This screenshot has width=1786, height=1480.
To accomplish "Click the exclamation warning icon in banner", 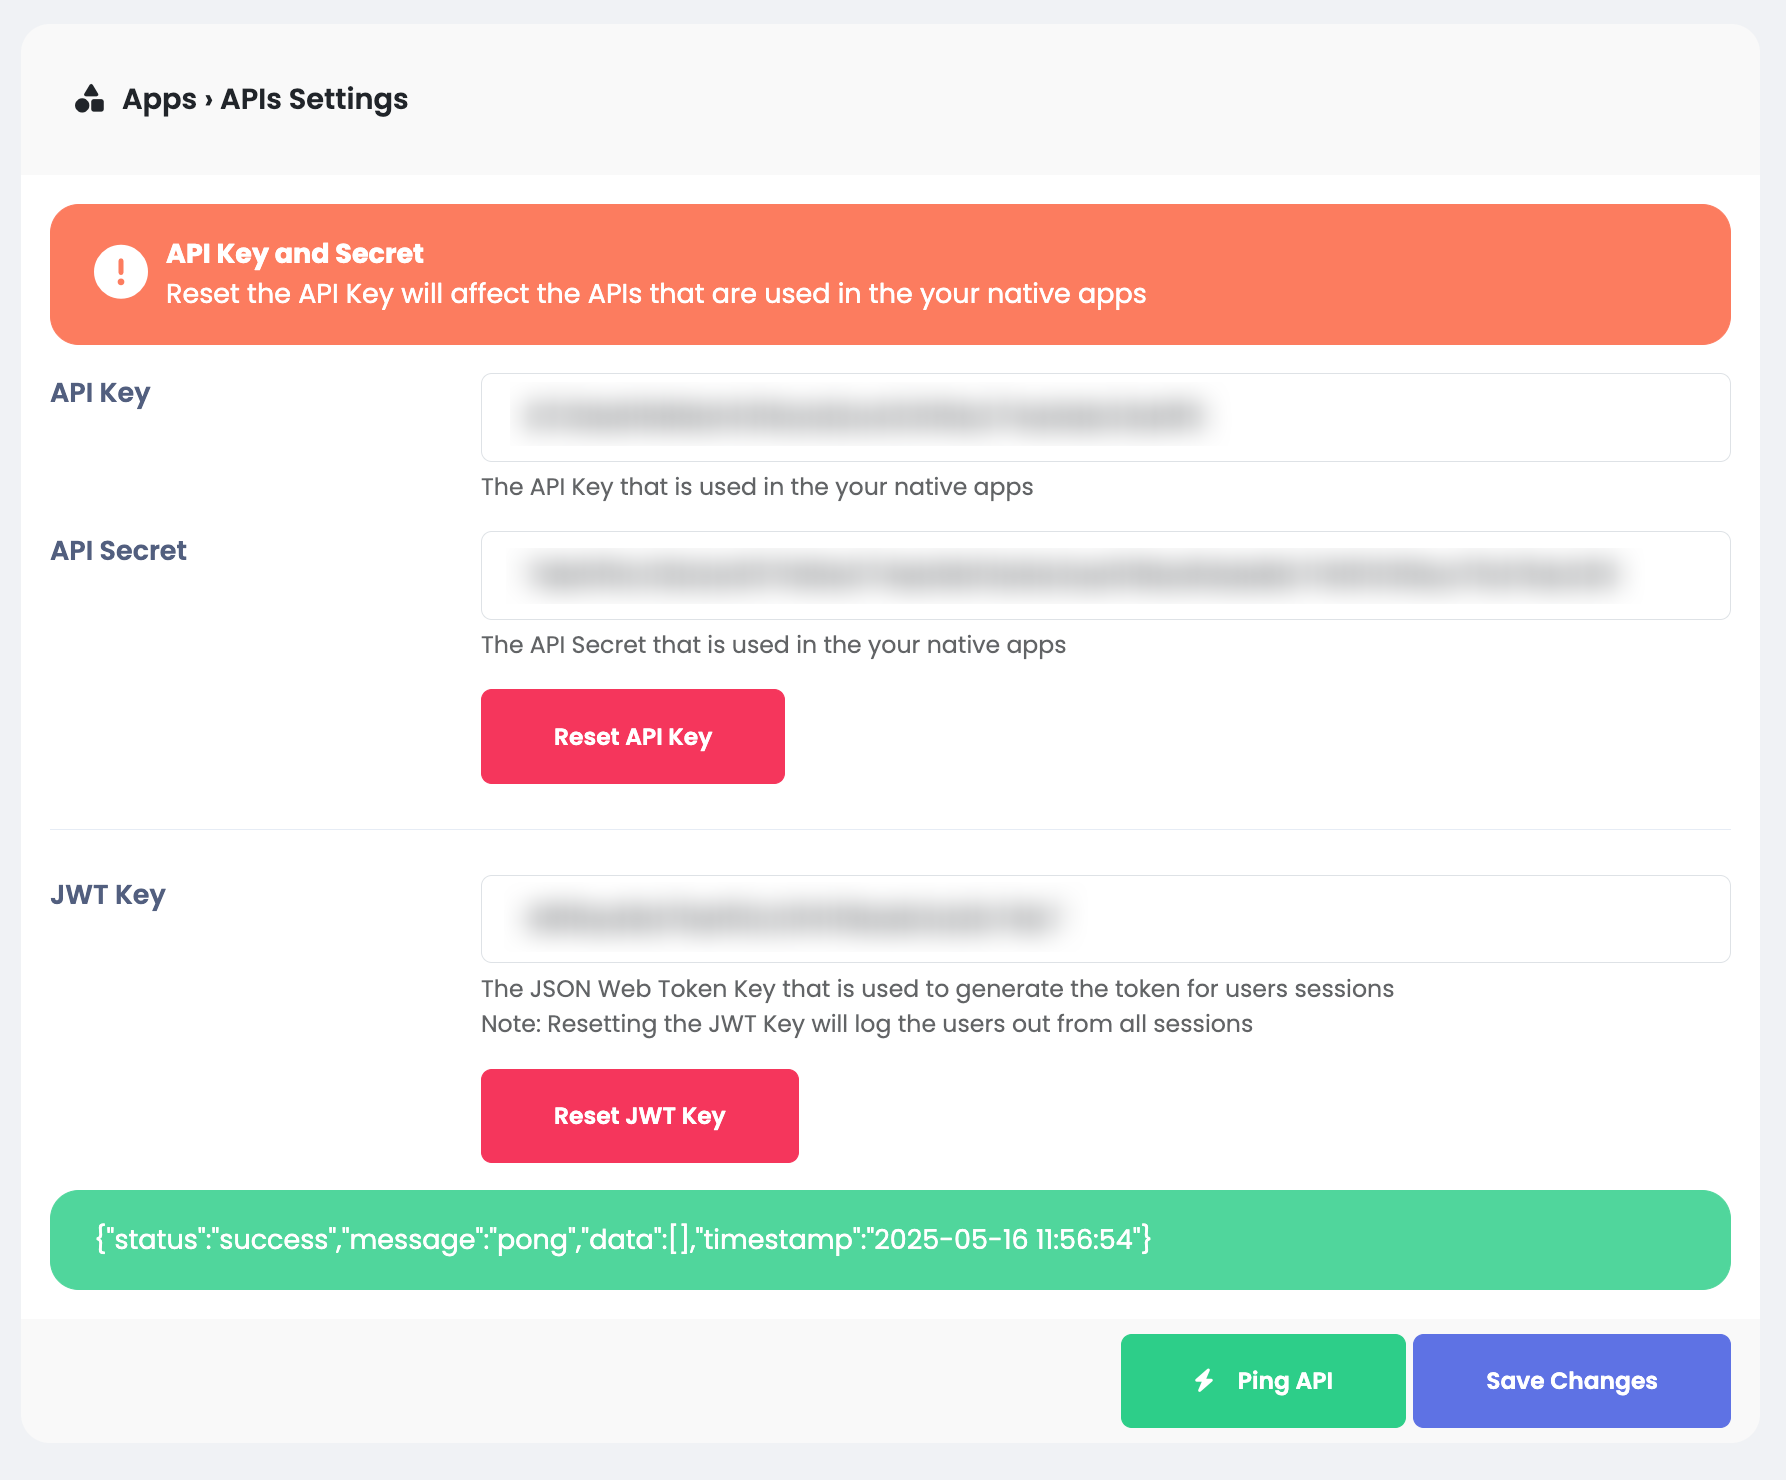I will pyautogui.click(x=121, y=272).
